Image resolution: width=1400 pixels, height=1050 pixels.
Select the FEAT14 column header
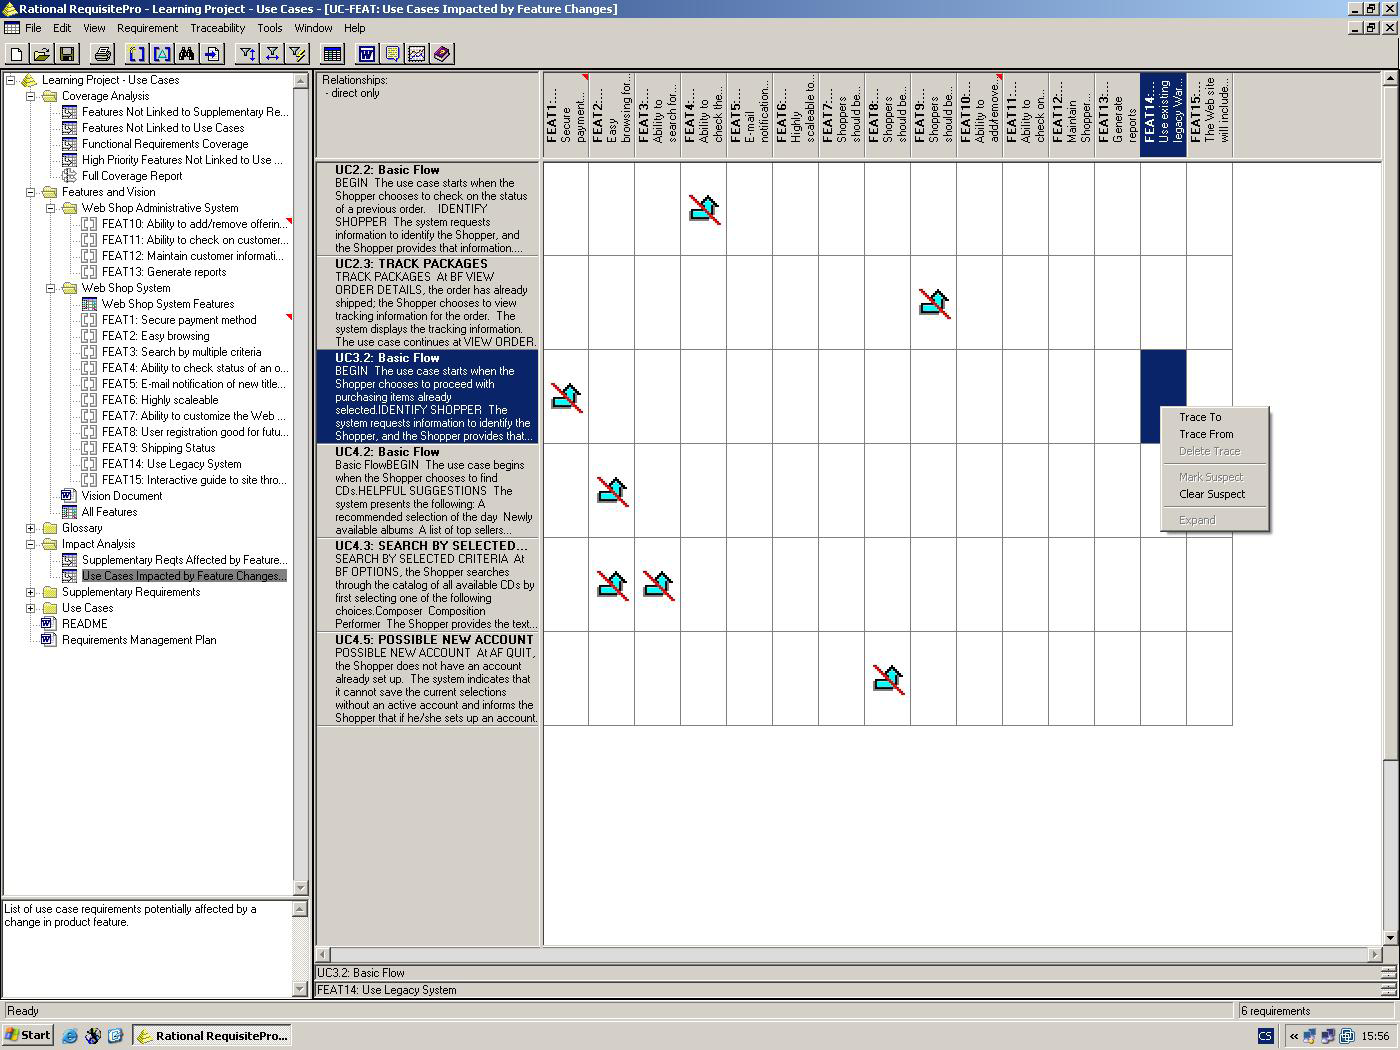[1163, 115]
